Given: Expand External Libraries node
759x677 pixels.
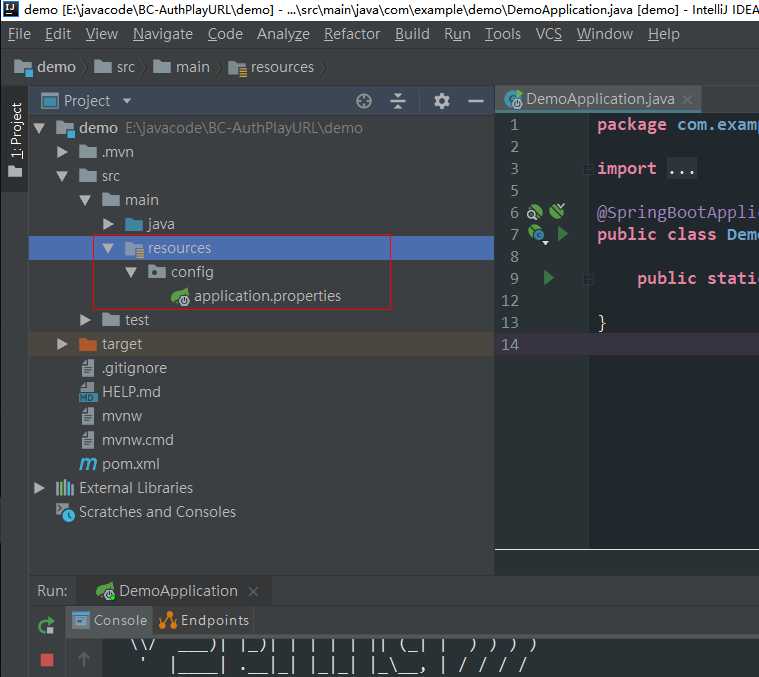Looking at the screenshot, I should click(40, 488).
